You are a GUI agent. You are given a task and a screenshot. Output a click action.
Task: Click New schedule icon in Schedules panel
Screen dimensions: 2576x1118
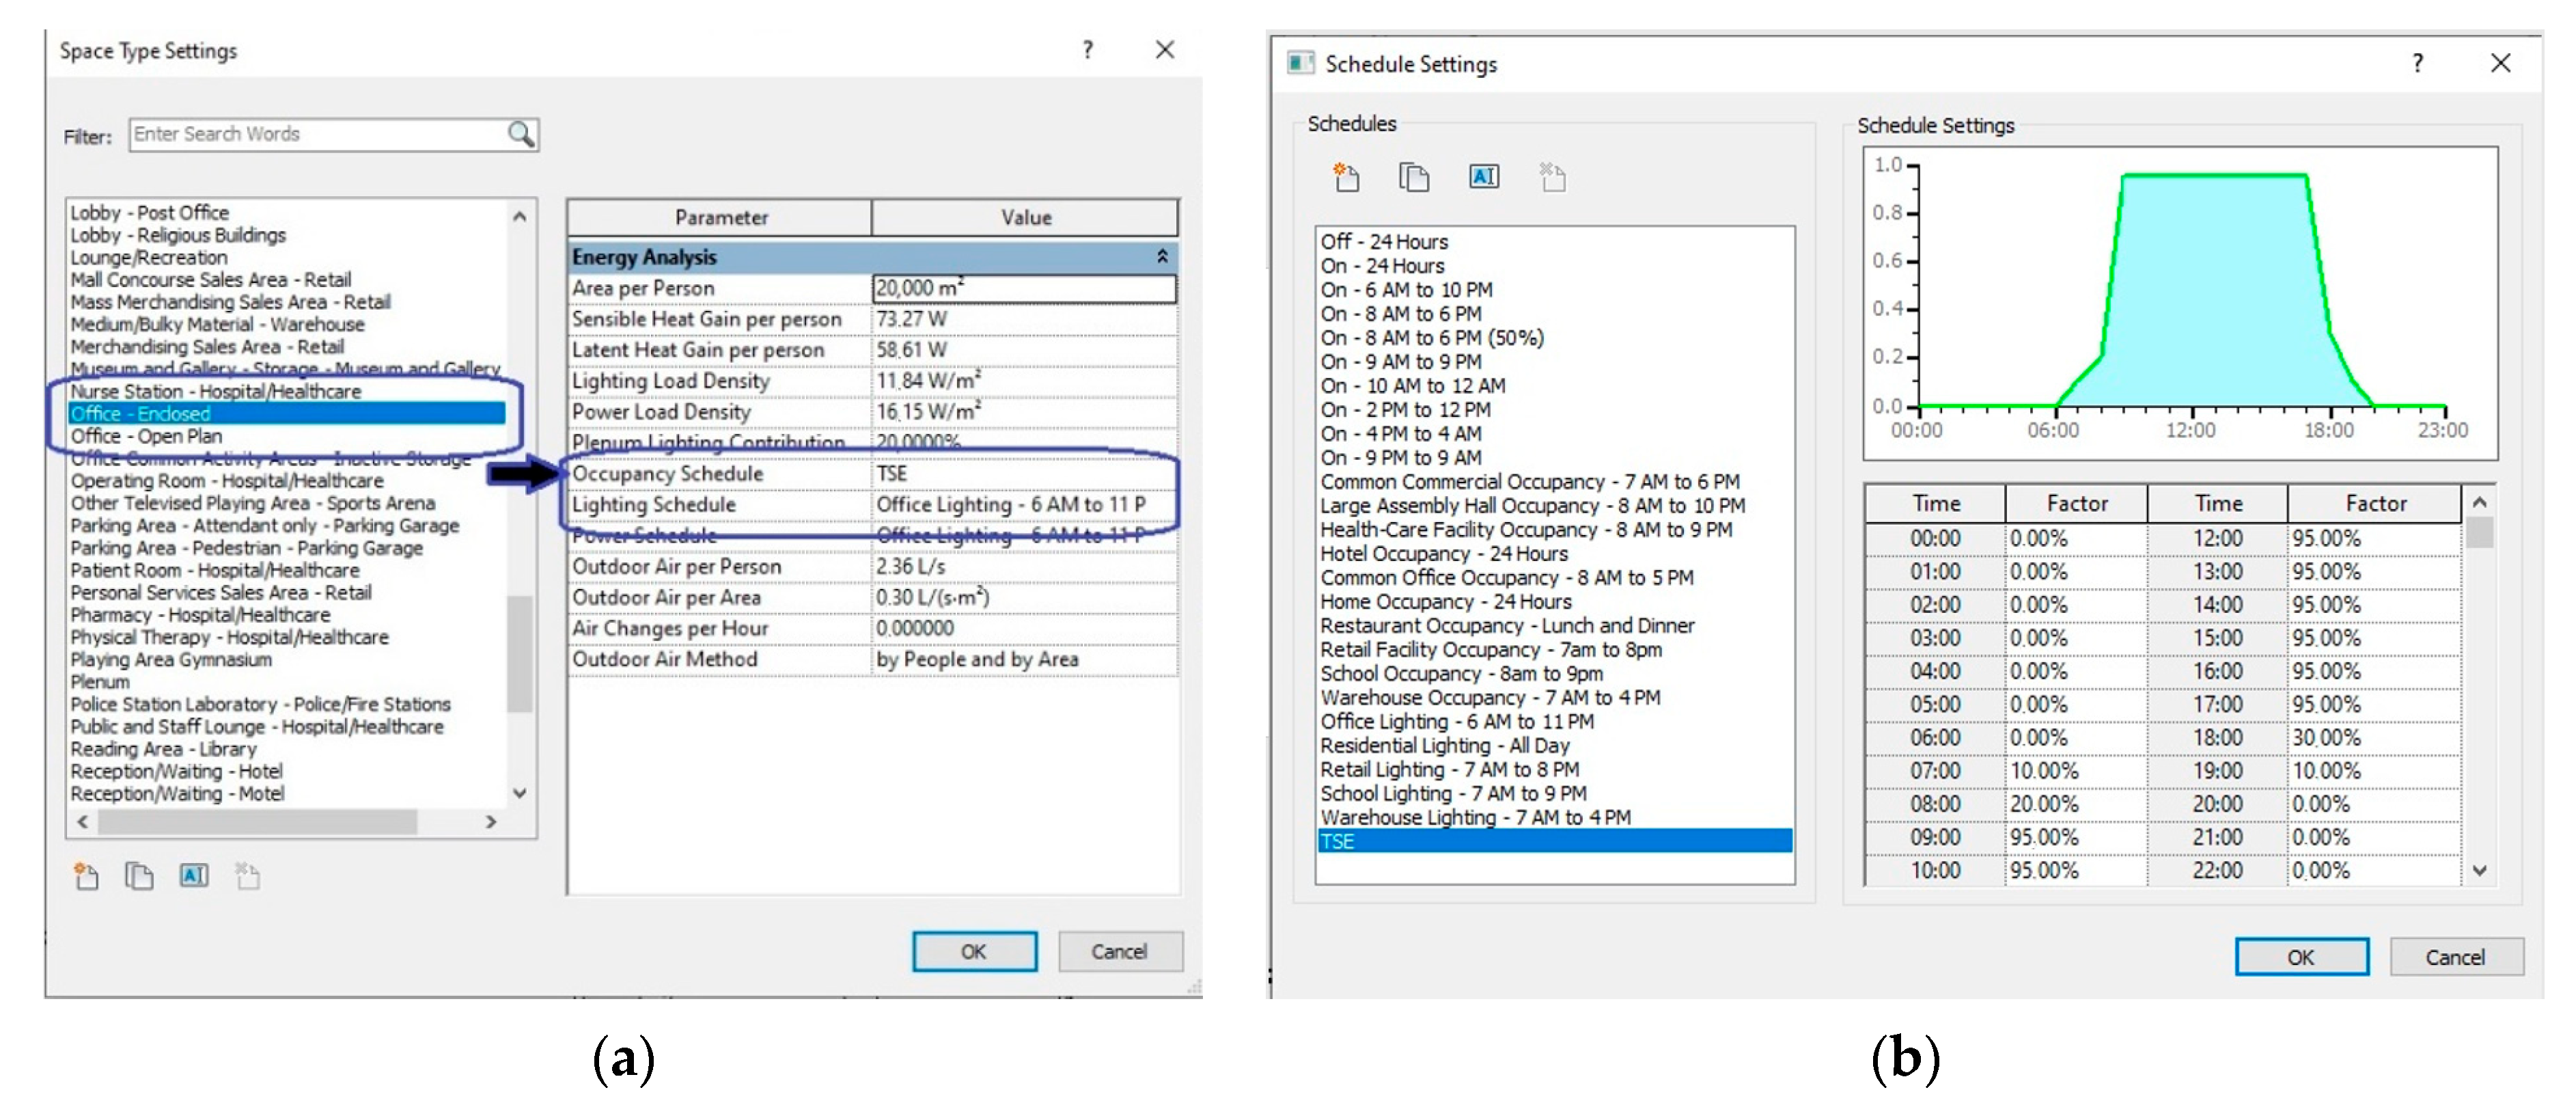point(1347,178)
